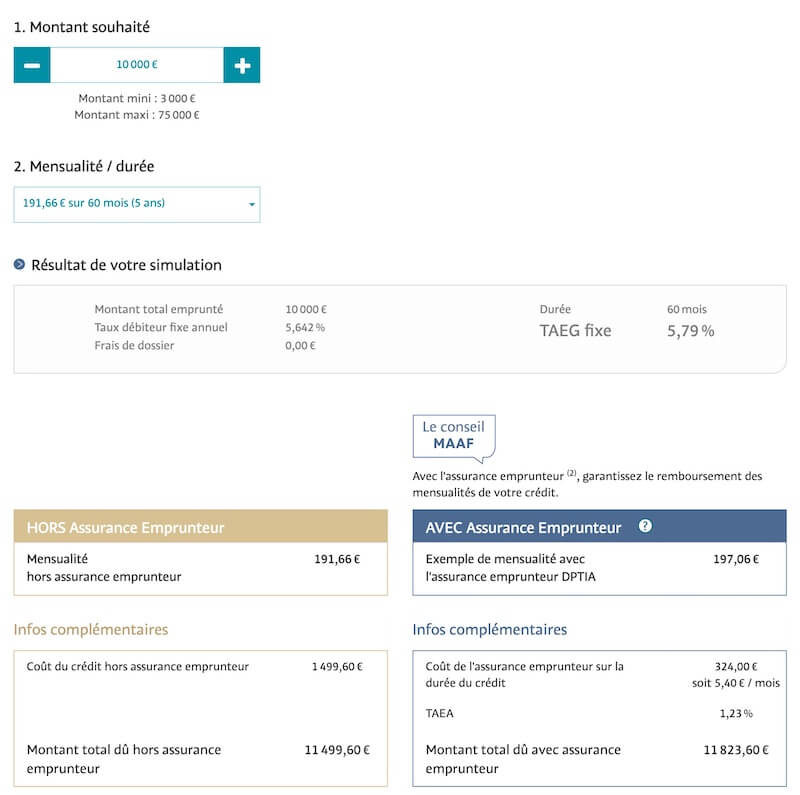Click the 11 823,60 € total with insurance

[x=736, y=750]
